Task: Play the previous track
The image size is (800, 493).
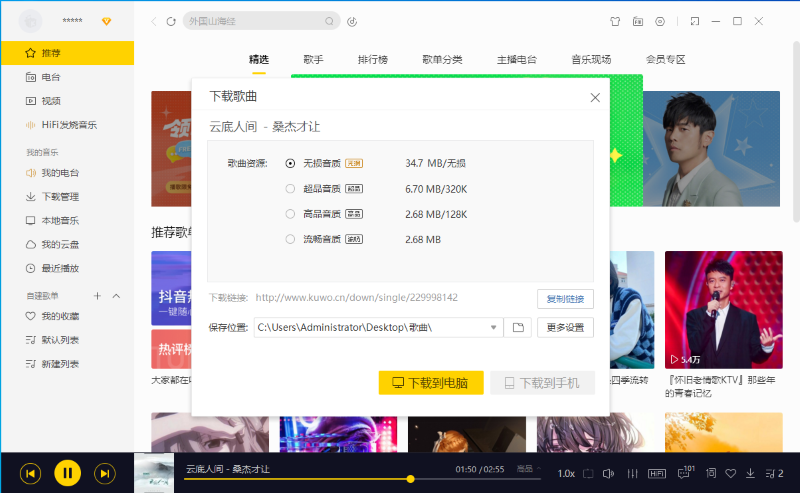Action: 31,474
